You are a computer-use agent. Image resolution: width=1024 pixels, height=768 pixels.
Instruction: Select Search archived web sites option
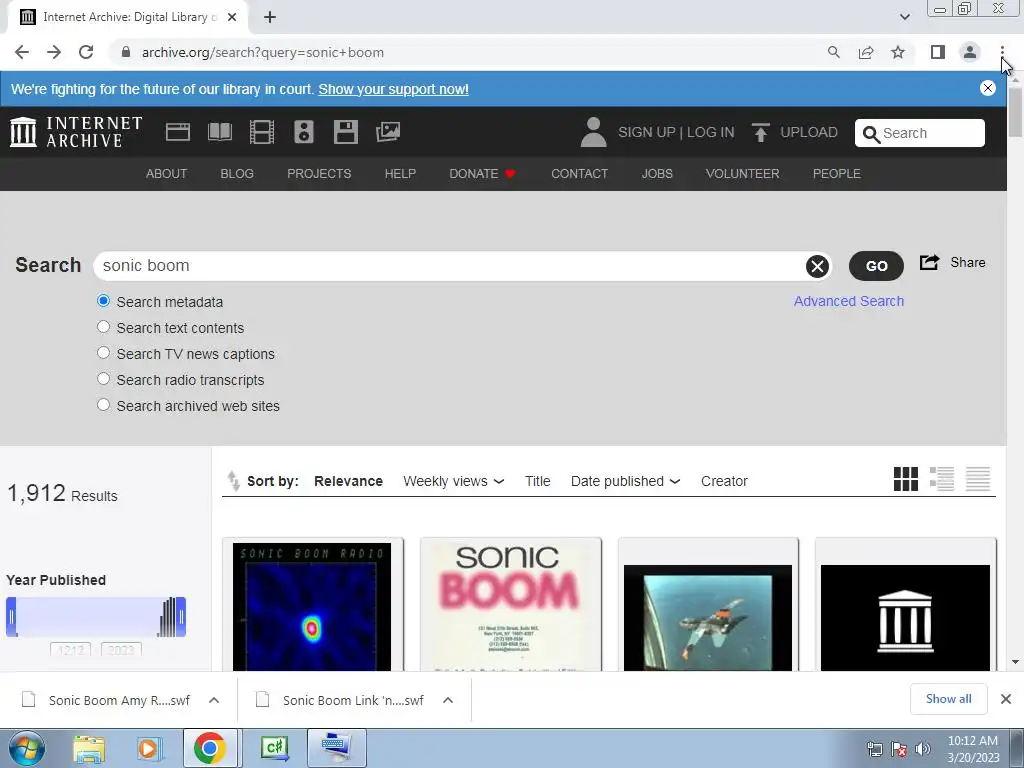tap(103, 406)
